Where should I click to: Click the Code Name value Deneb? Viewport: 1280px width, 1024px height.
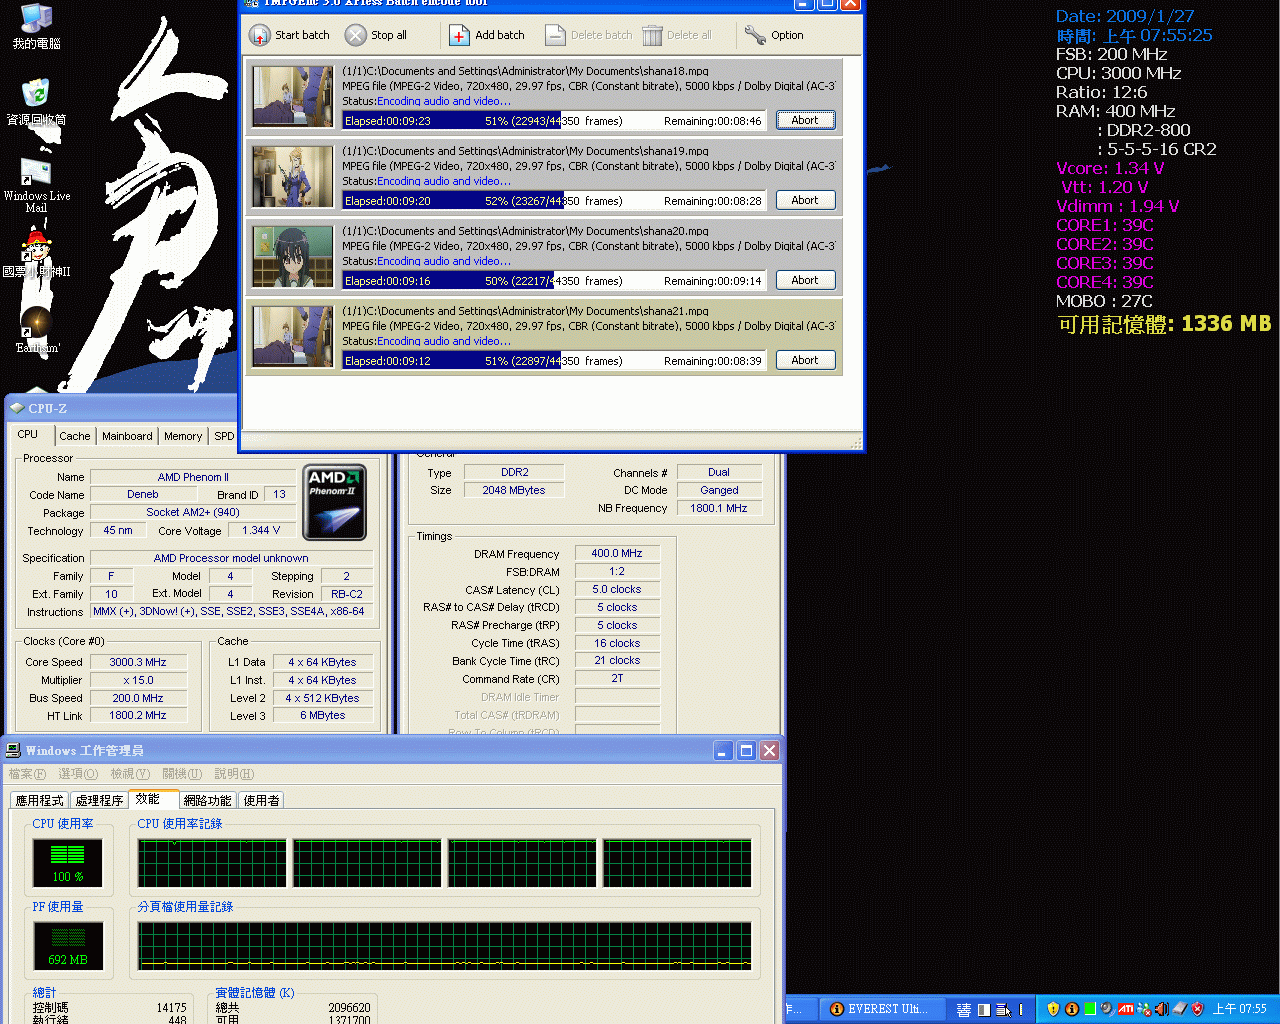point(143,494)
